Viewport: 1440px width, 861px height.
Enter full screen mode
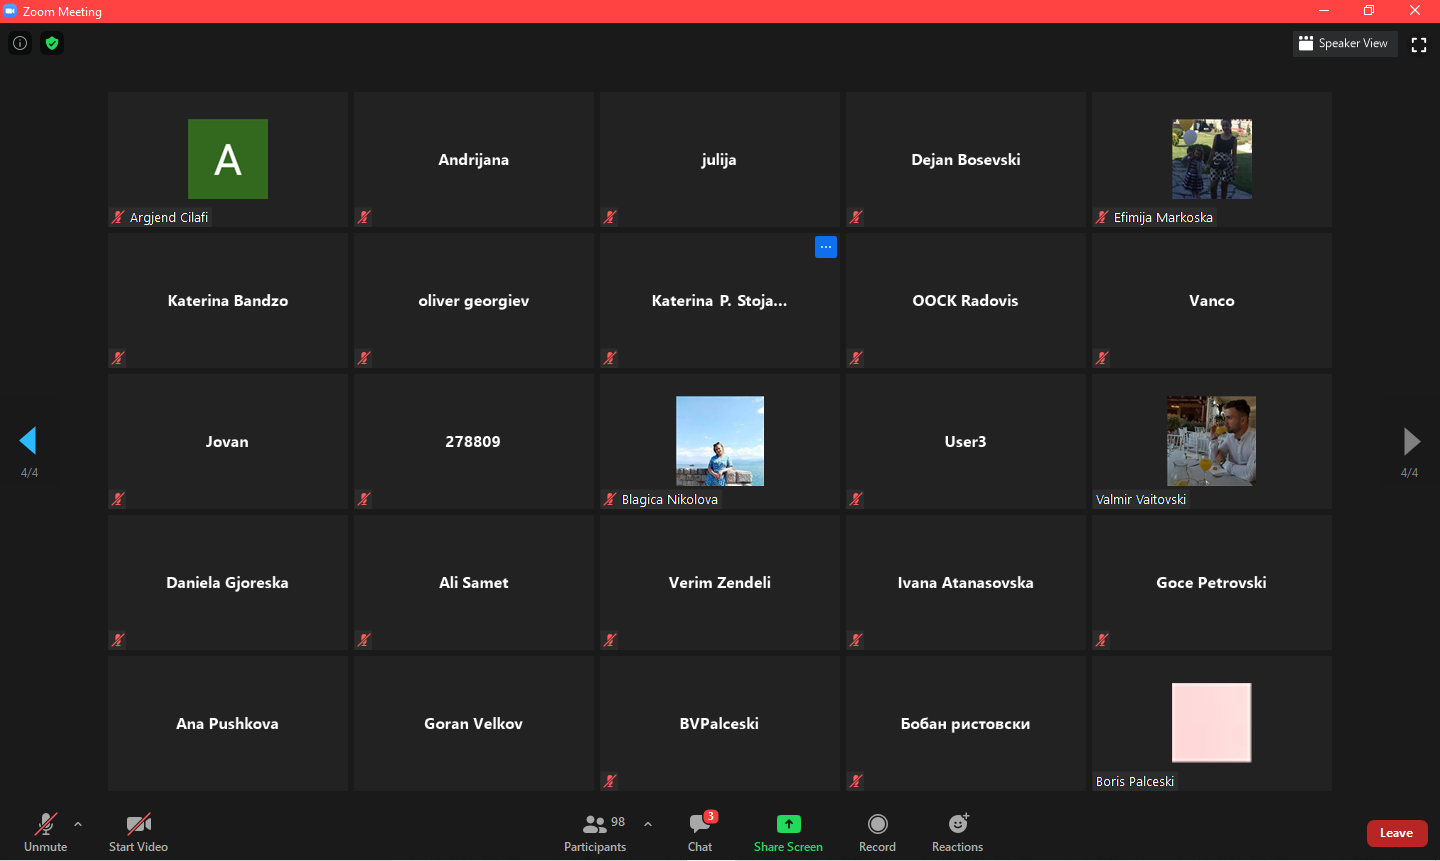pyautogui.click(x=1418, y=44)
